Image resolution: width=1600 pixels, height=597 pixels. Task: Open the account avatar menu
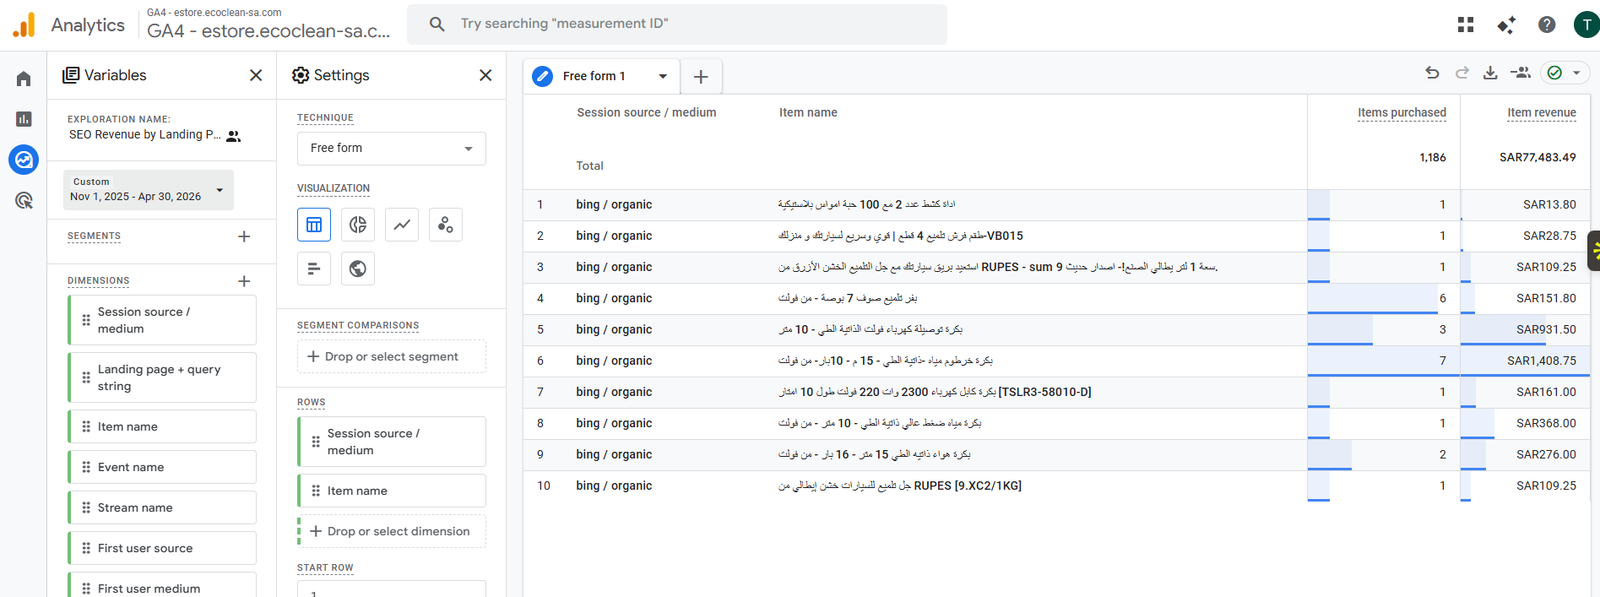tap(1587, 25)
